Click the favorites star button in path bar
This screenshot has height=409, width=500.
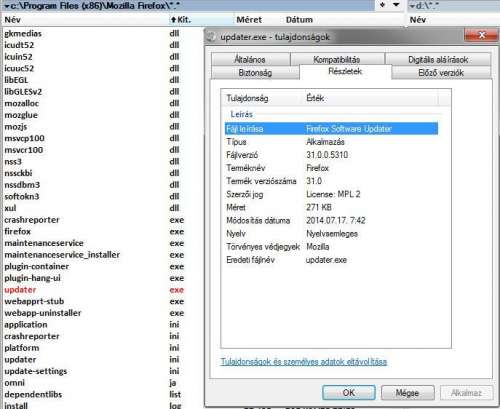(x=383, y=5)
